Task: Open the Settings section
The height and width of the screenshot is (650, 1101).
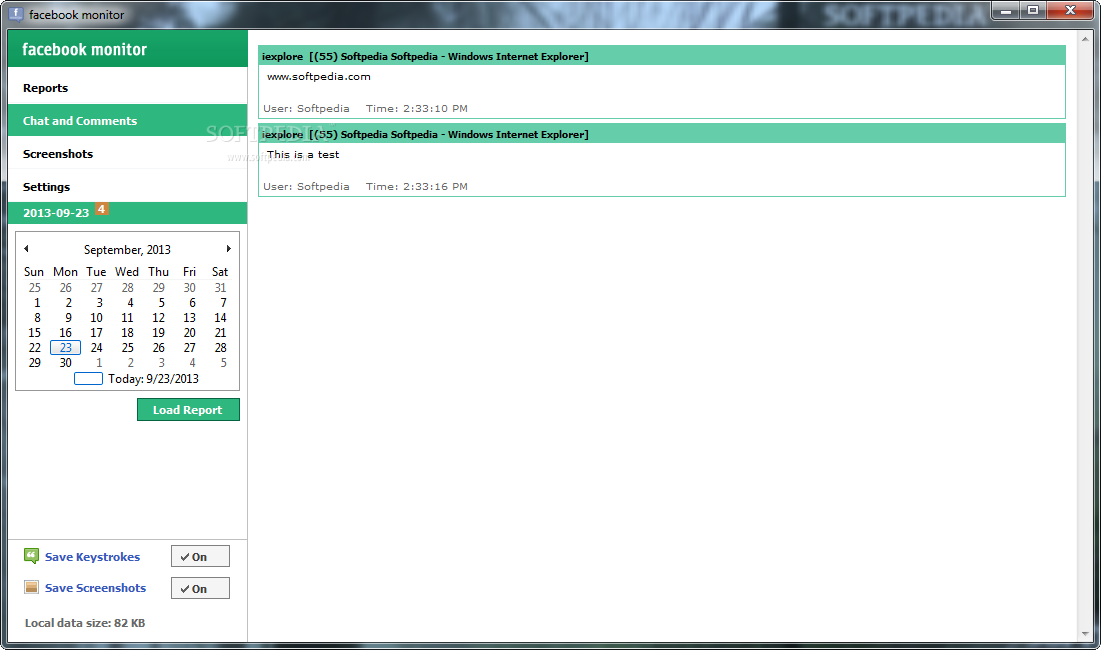Action: 127,187
